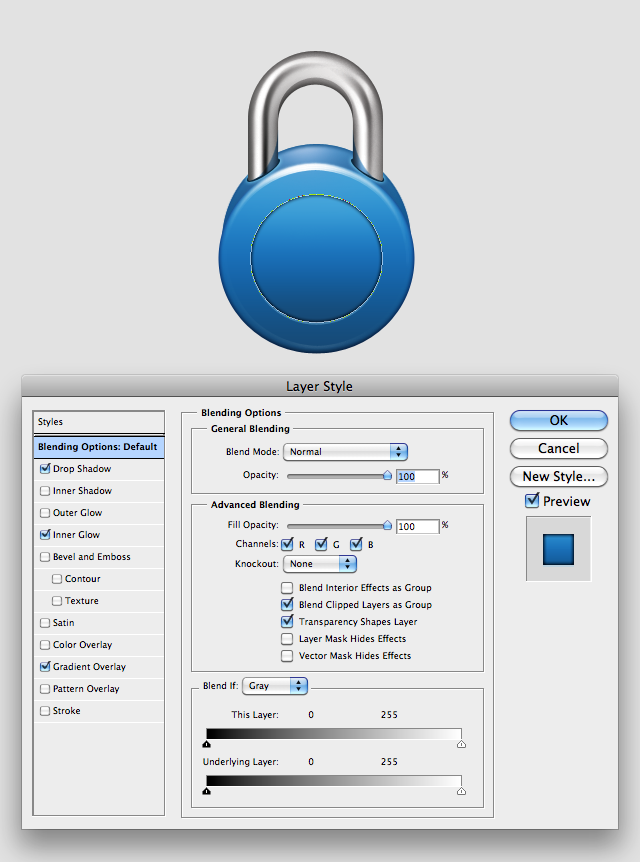Toggle the Gradient Overlay checkbox
This screenshot has width=640, height=862.
pyautogui.click(x=45, y=666)
